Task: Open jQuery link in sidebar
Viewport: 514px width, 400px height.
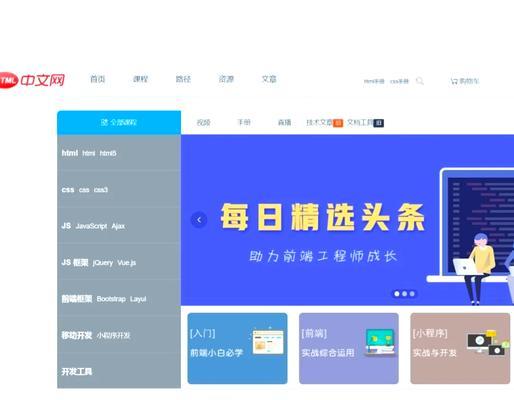Action: [x=103, y=263]
